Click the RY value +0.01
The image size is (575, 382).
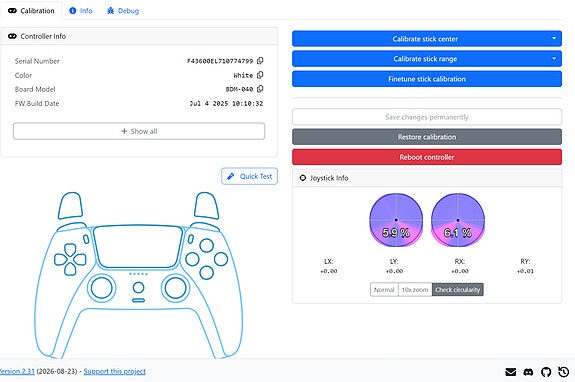tap(525, 271)
